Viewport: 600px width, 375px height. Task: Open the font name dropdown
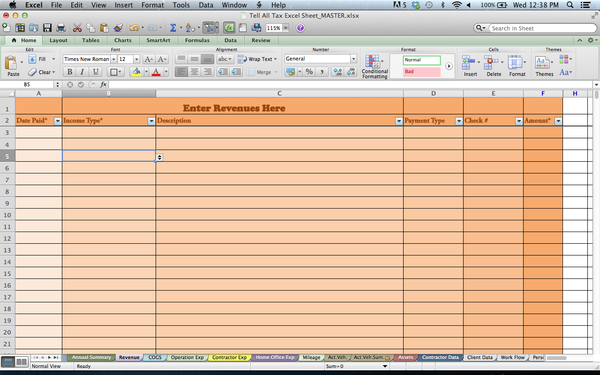pyautogui.click(x=114, y=59)
